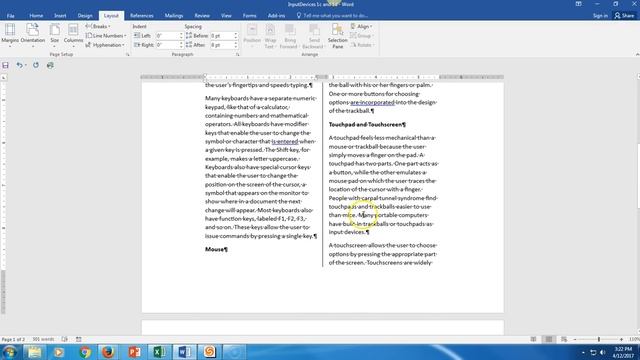Open Chrome from the taskbar
The width and height of the screenshot is (640, 360).
pos(84,352)
